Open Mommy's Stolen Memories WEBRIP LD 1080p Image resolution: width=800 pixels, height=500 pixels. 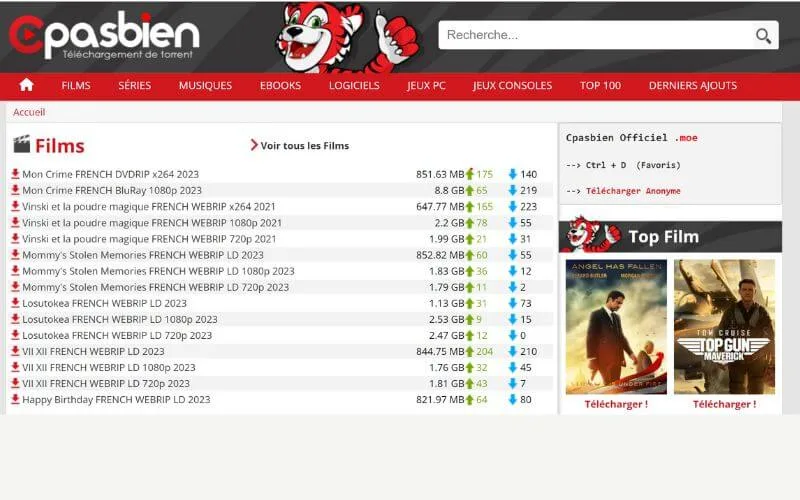tap(158, 271)
